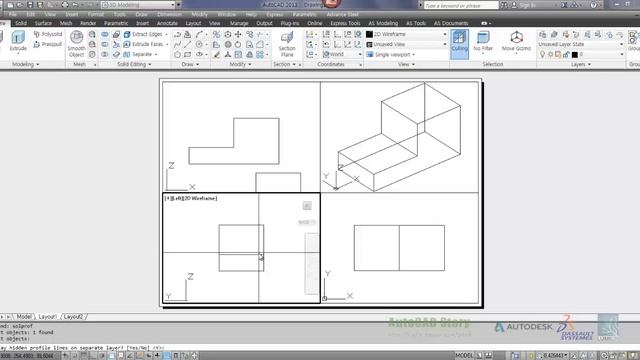
Task: Open the World coordinates dropdown
Action: pyautogui.click(x=342, y=54)
